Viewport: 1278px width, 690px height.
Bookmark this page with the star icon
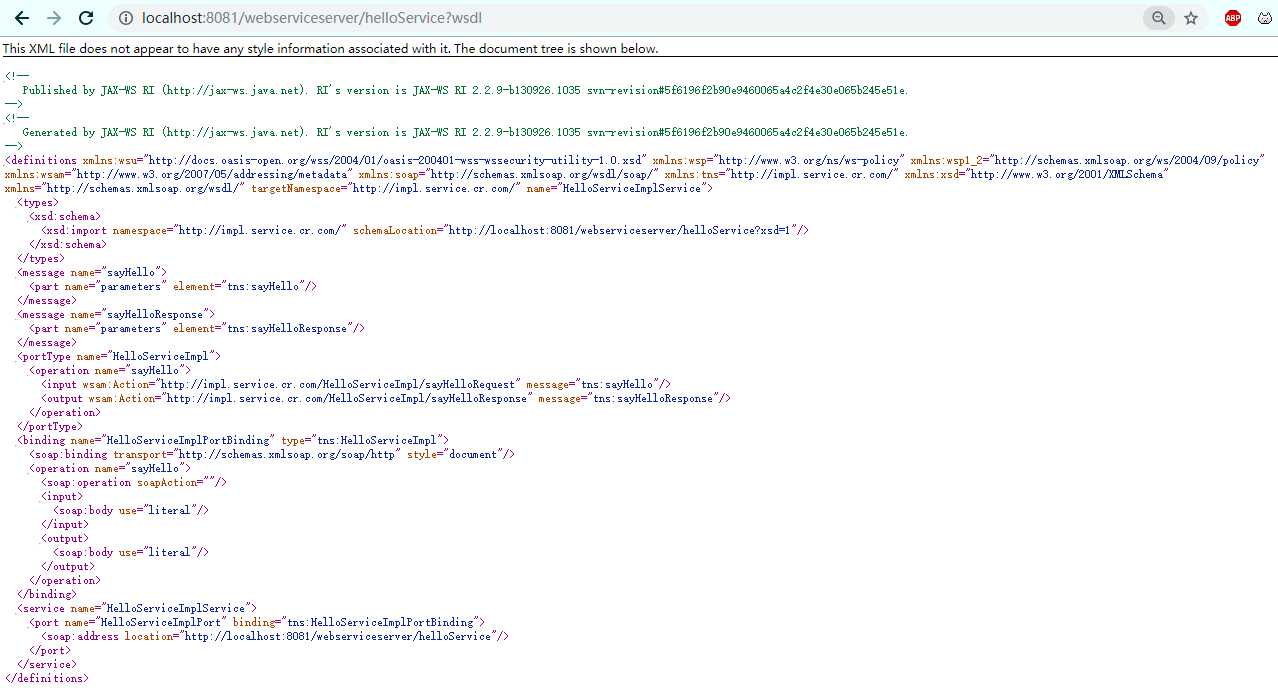click(1191, 18)
